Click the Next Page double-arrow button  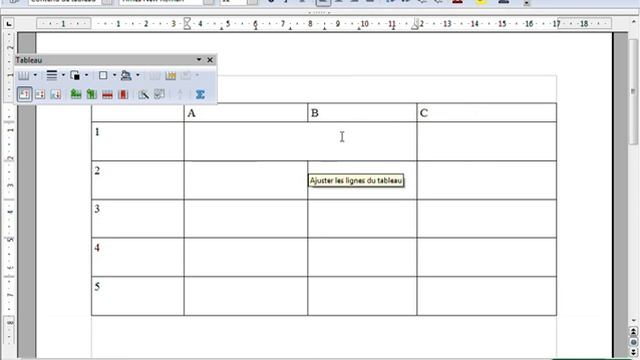click(633, 351)
